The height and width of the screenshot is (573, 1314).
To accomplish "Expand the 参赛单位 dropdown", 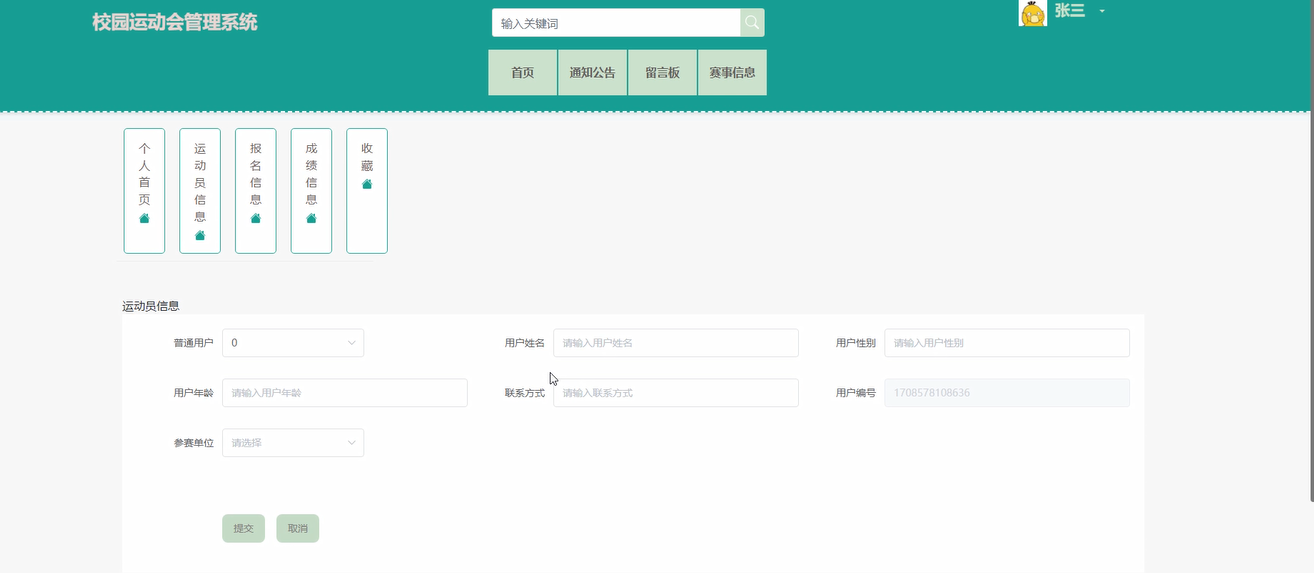I will click(293, 443).
